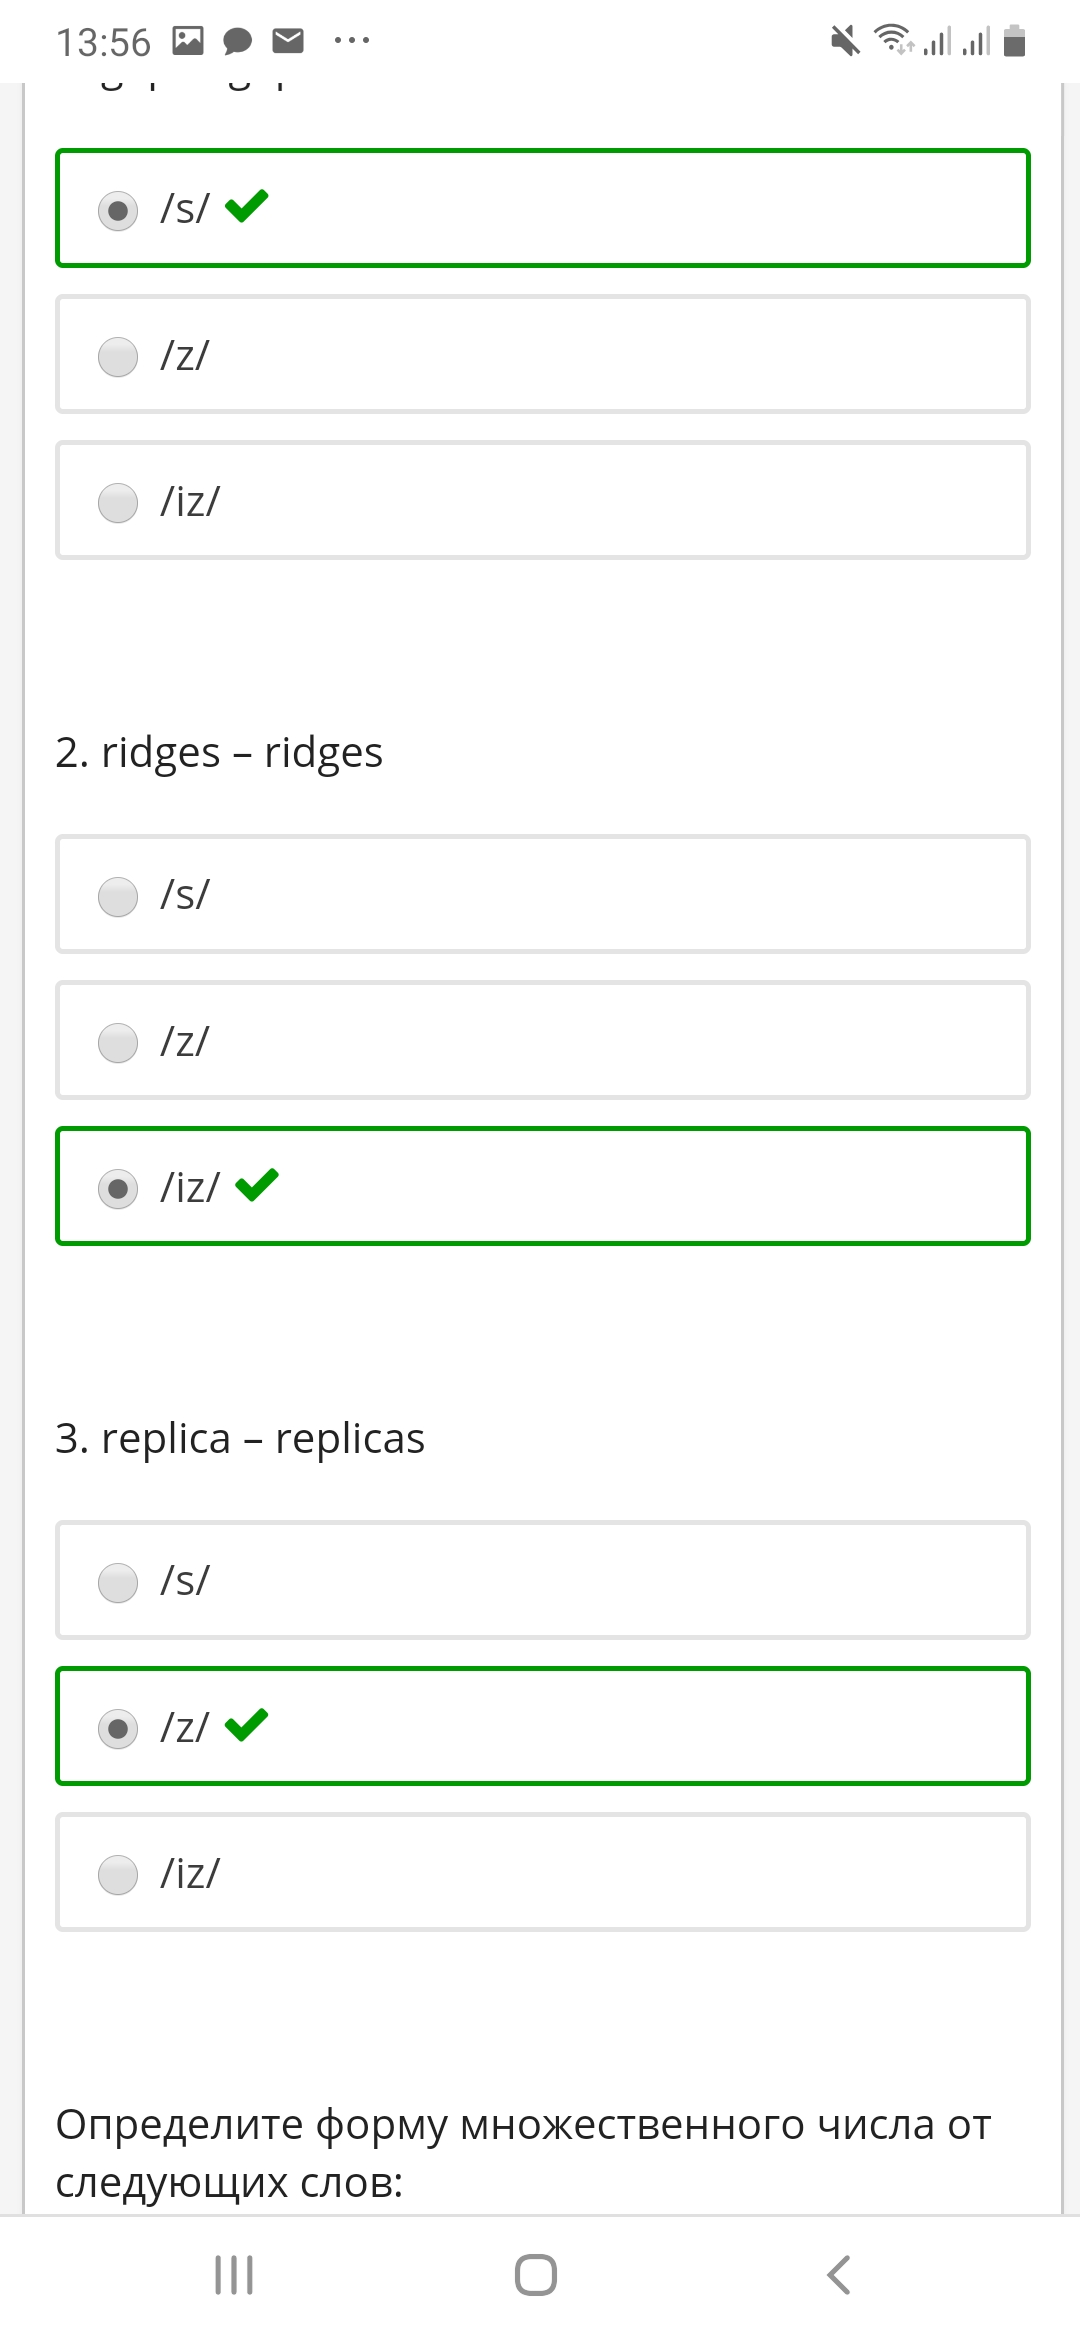Click the checked /s/ answer at top
Image resolution: width=1080 pixels, height=2340 pixels.
pos(543,208)
